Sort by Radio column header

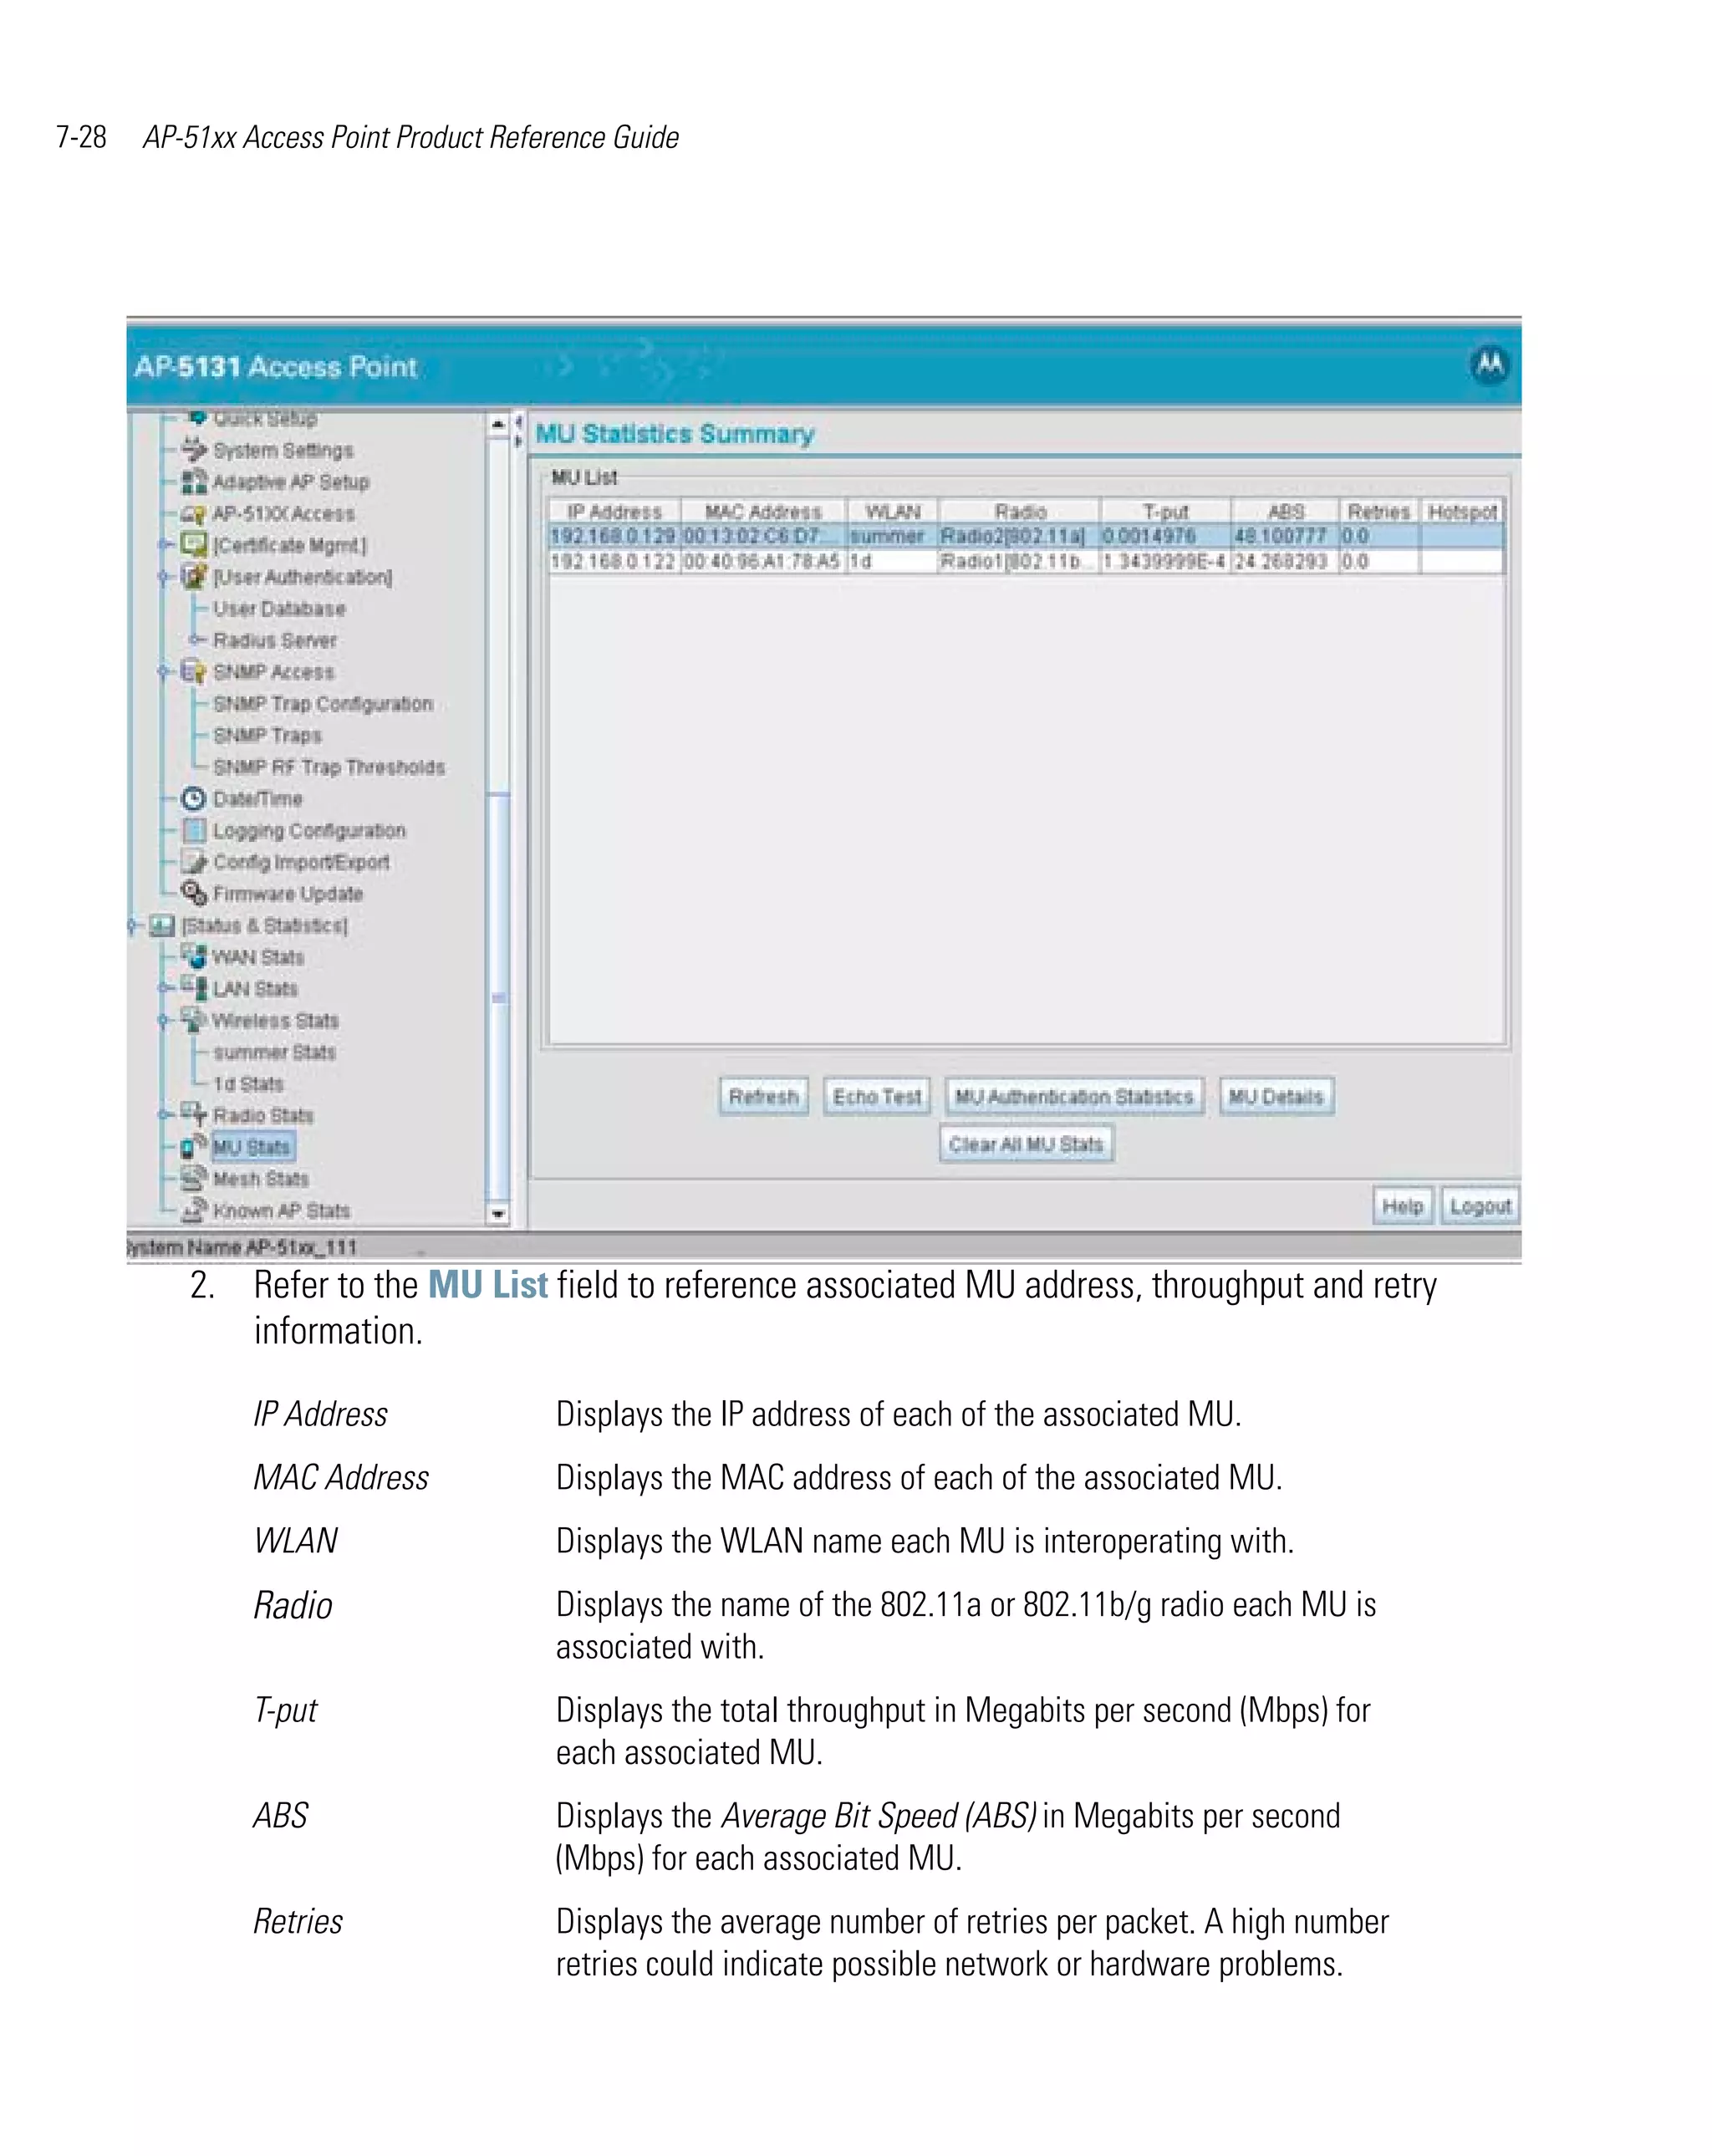[1019, 511]
